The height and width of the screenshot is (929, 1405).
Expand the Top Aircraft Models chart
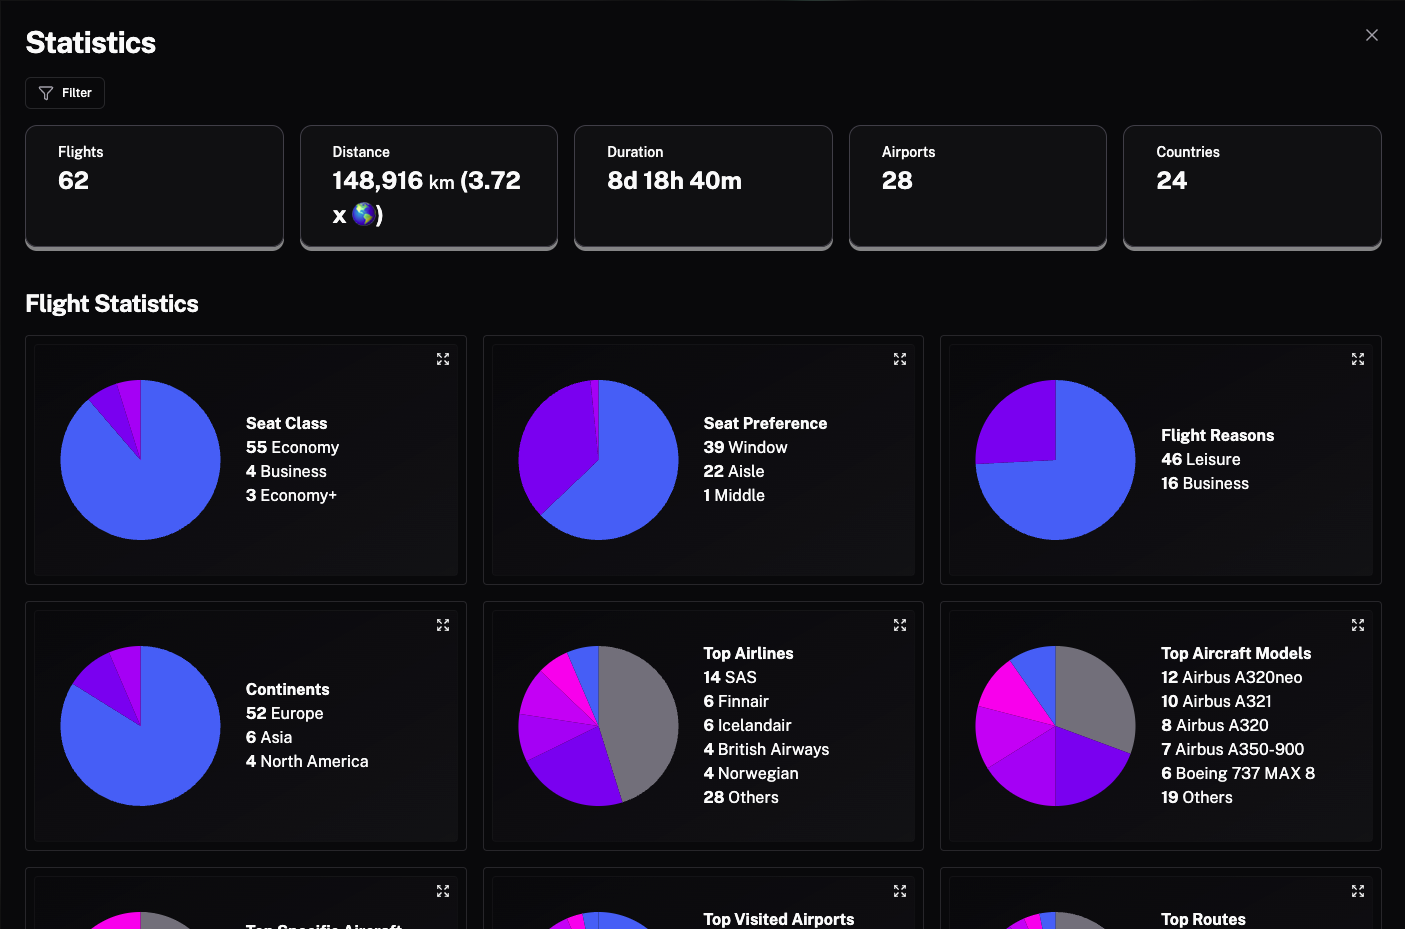(1358, 625)
